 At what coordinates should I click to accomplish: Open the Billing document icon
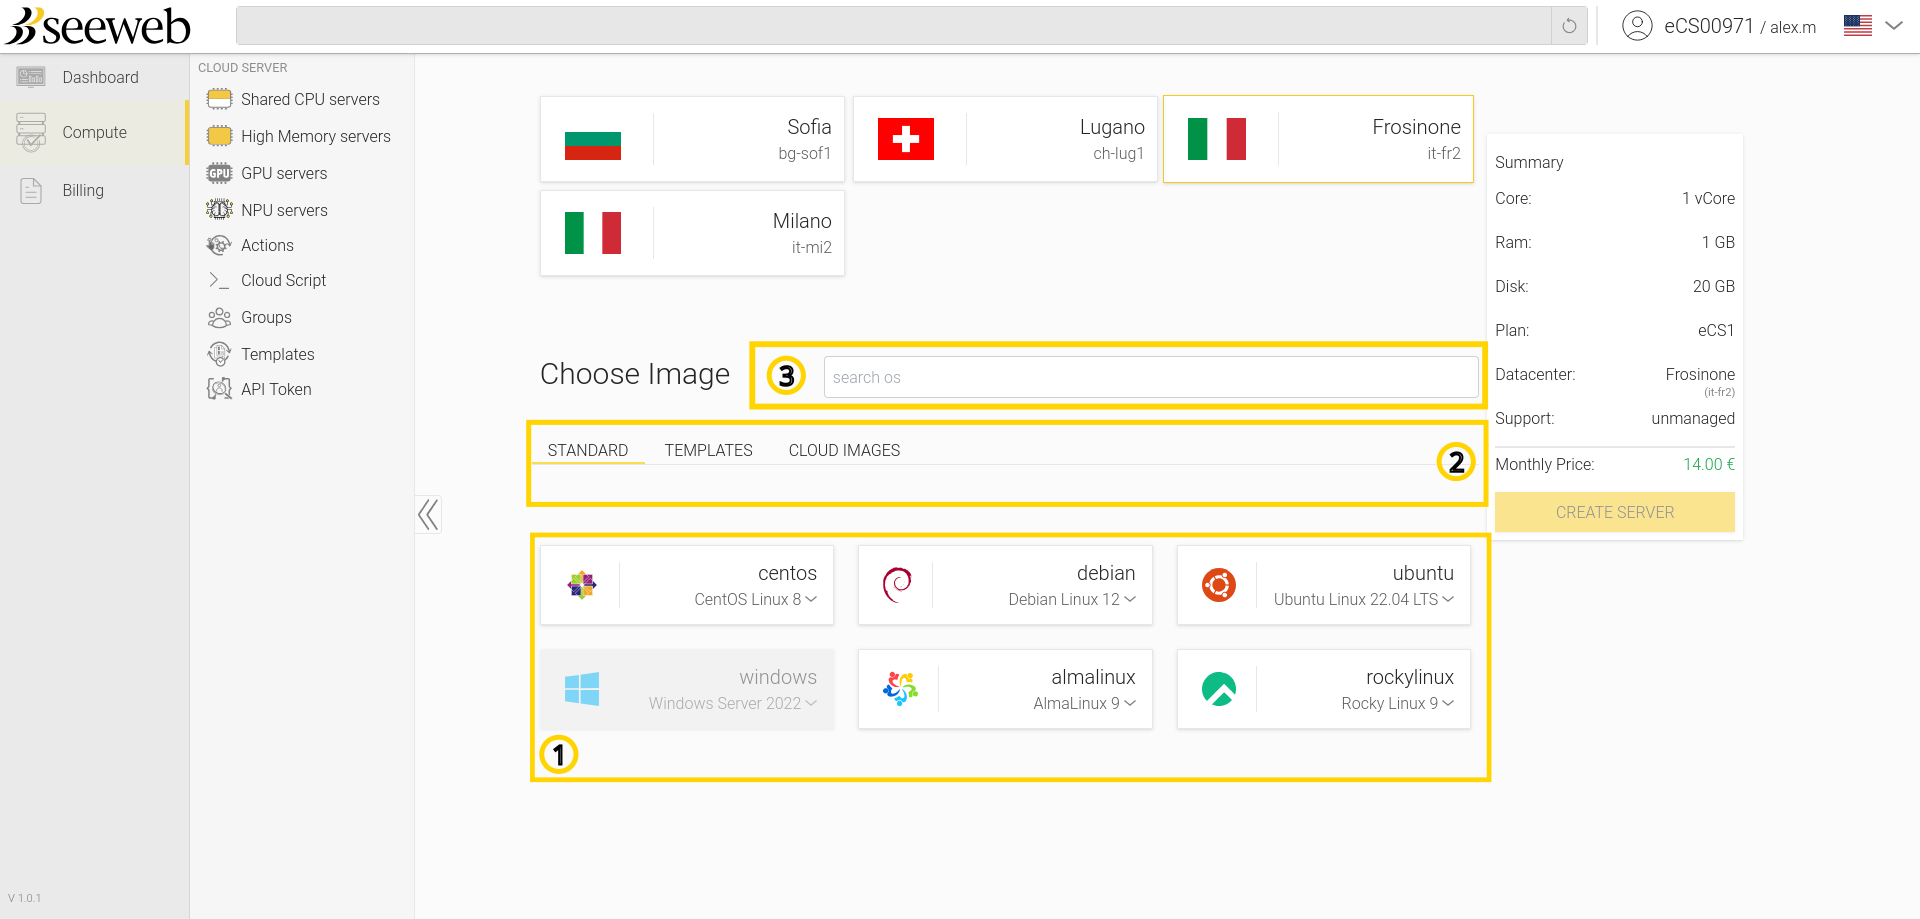click(x=31, y=190)
